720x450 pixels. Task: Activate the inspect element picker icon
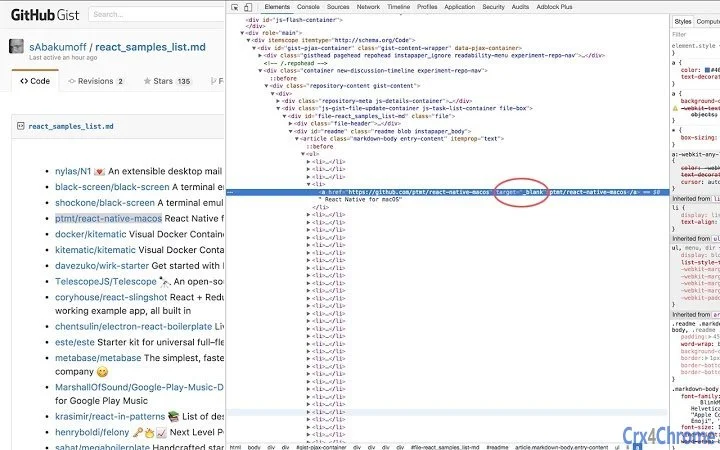point(235,7)
